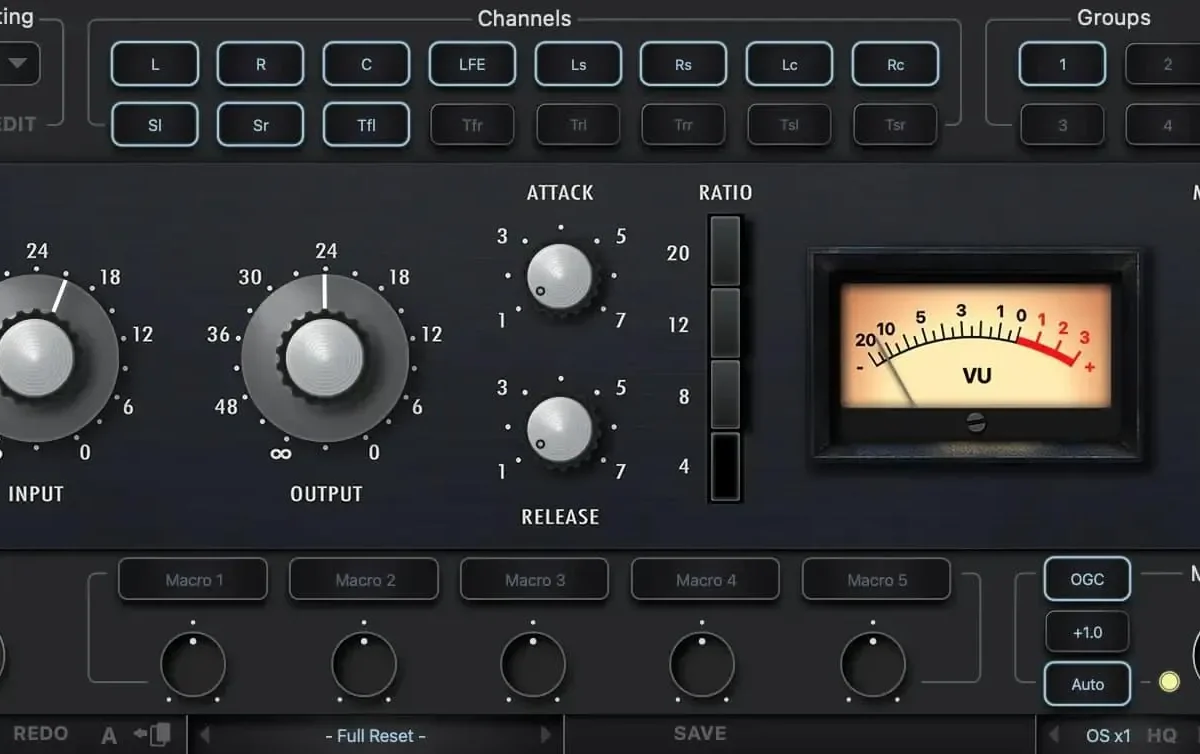Click the SAVE button
Screen dimensions: 1200x754
(x=700, y=734)
